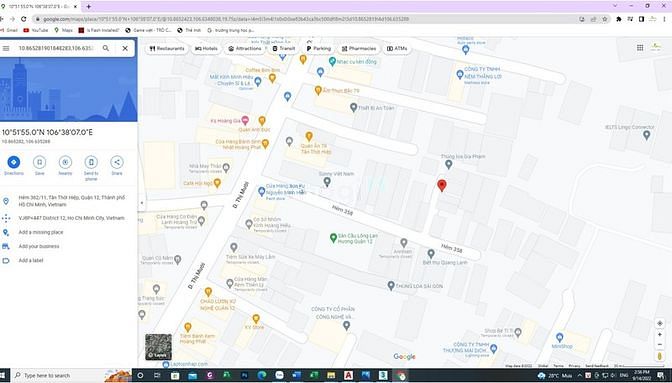
Task: Select the Coffee Bin Bin marker
Action: [272, 78]
